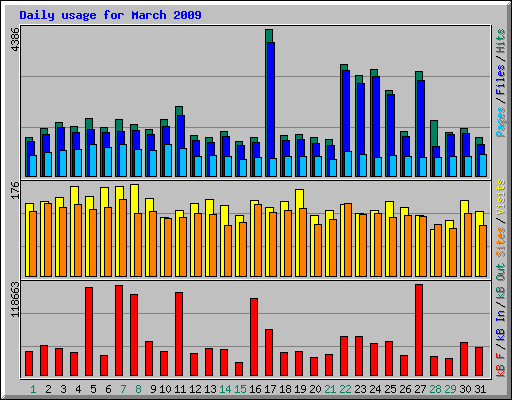
Task: Click the "Visits" legend label
Action: tap(501, 197)
